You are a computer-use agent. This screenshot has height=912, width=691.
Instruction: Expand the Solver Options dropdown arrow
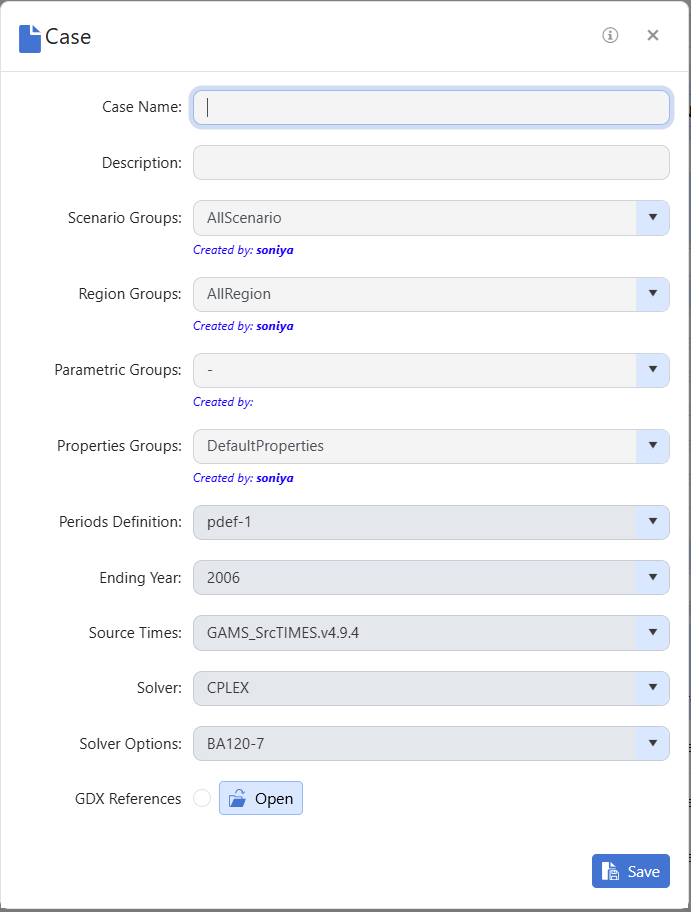653,743
